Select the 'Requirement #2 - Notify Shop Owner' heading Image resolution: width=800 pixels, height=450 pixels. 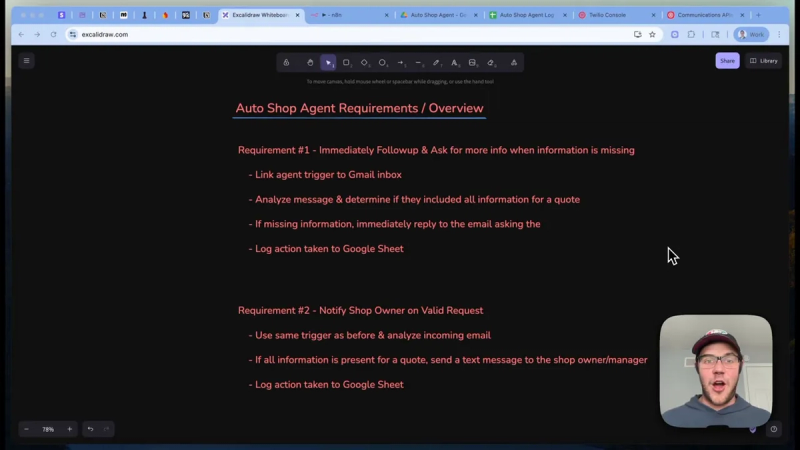point(360,310)
